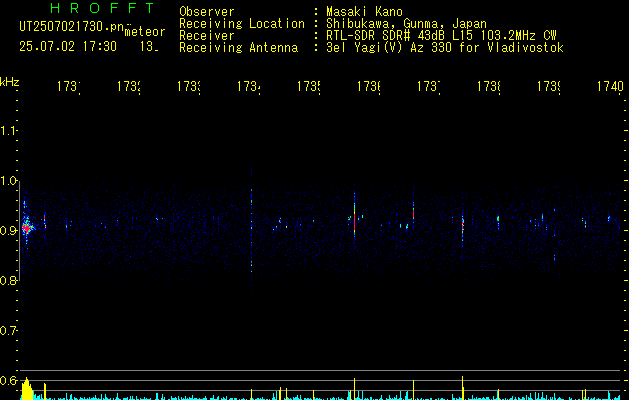This screenshot has height=400, width=629.
Task: Click the 'Receiving Location' label
Action: (x=242, y=24)
